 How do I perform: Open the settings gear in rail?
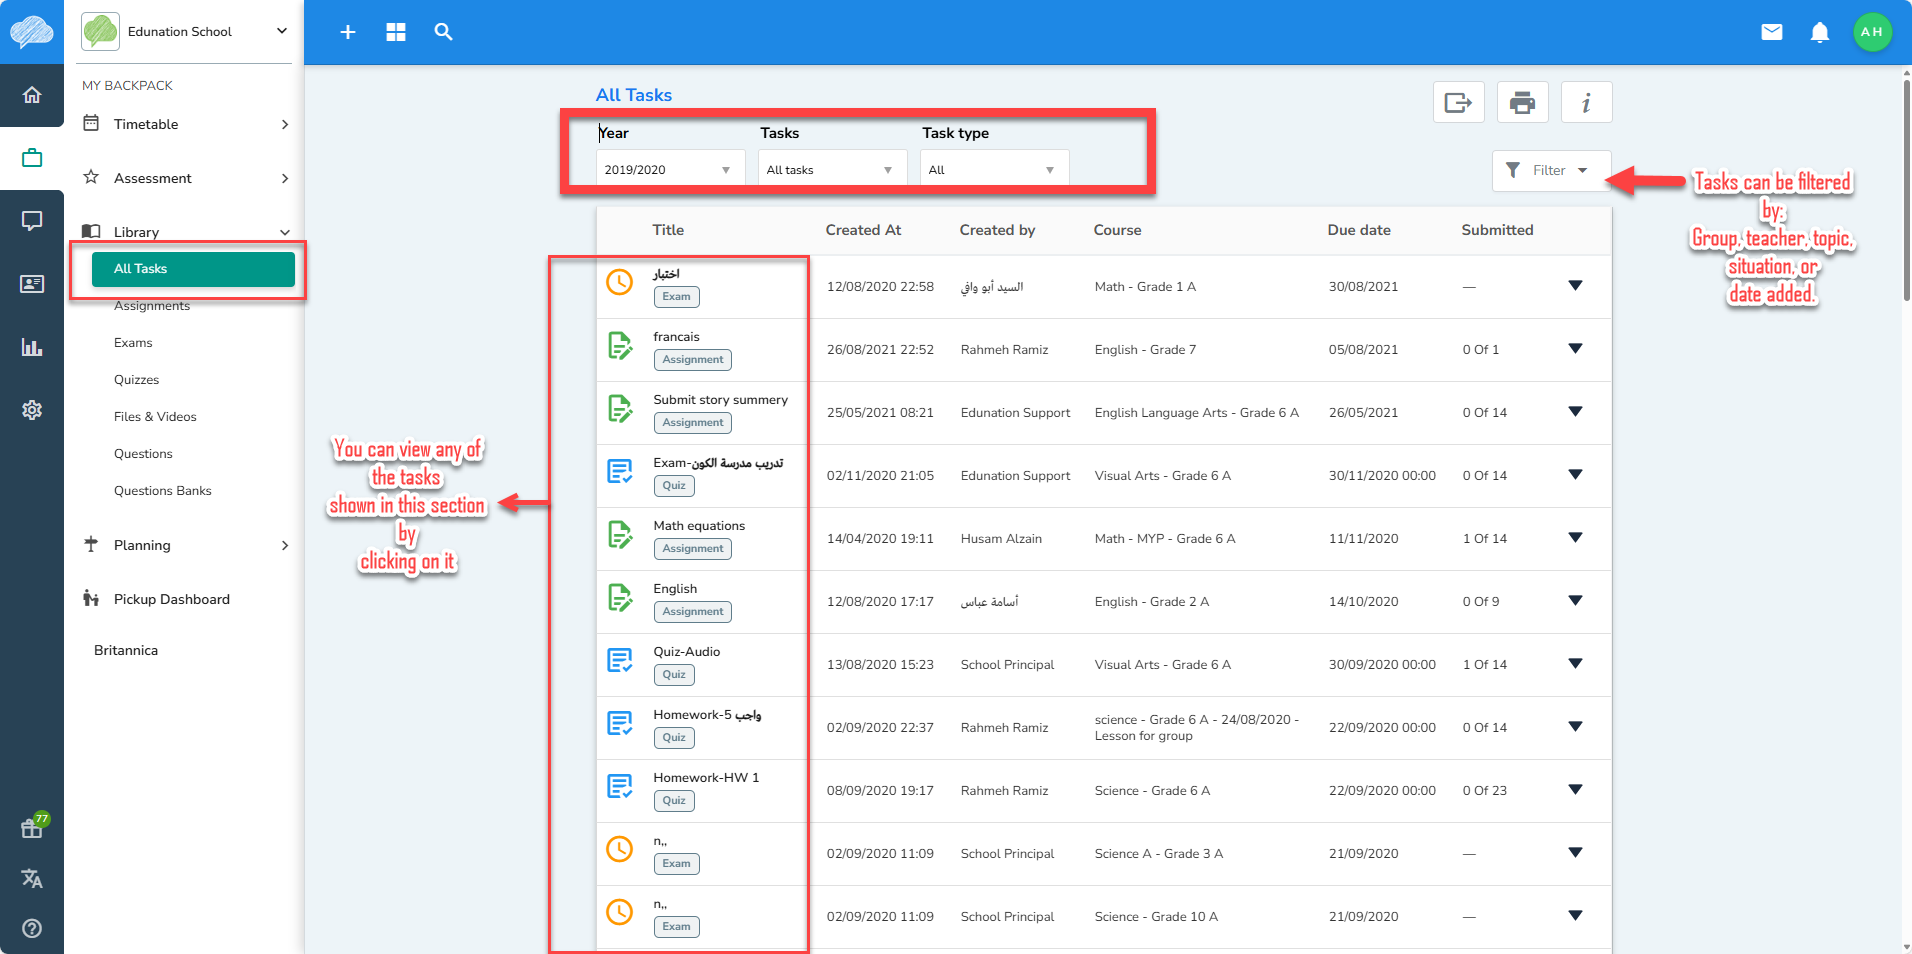[x=32, y=410]
